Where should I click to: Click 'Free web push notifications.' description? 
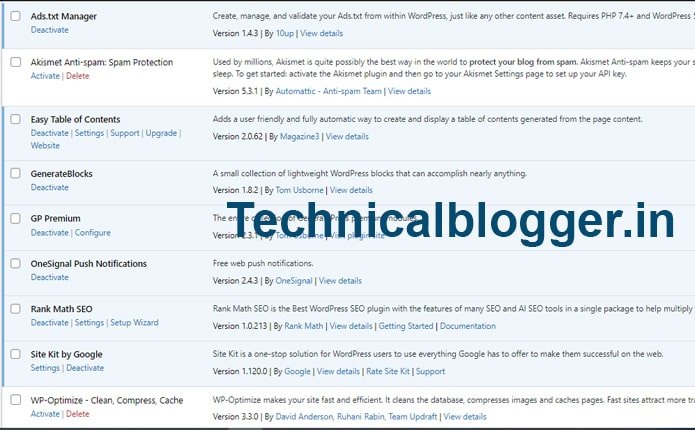[x=263, y=263]
